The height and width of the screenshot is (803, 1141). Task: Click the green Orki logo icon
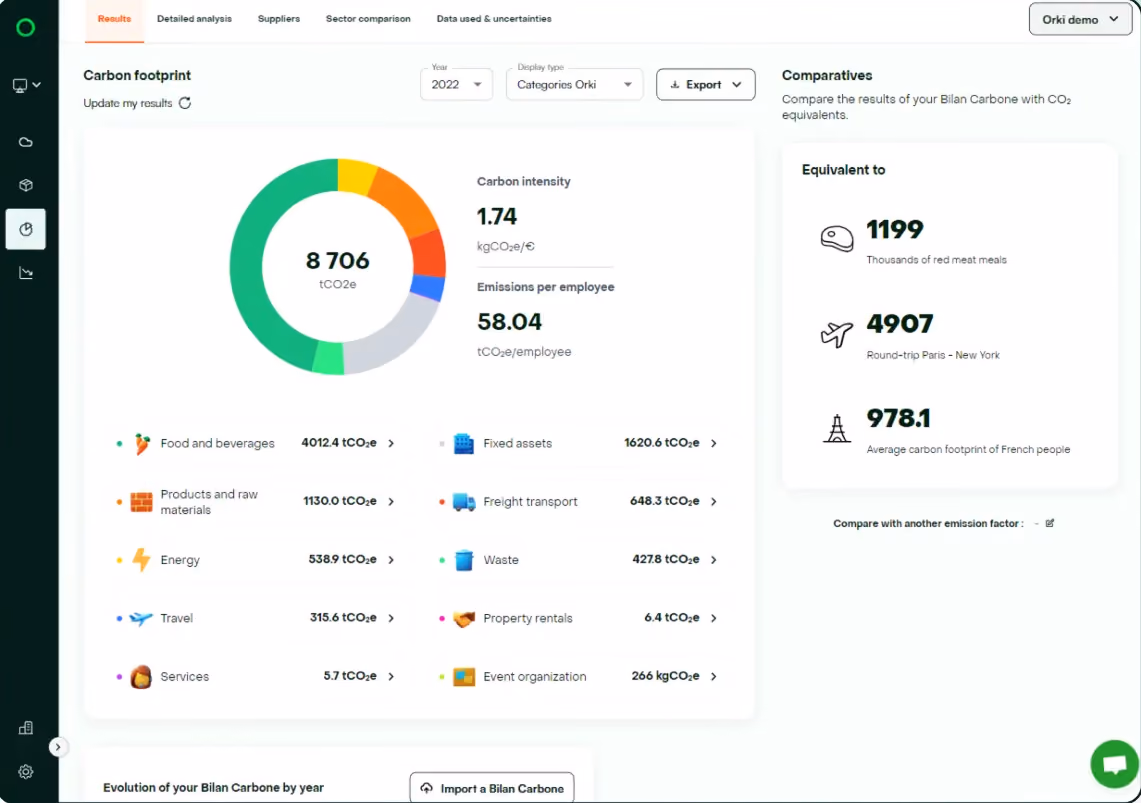pos(25,28)
